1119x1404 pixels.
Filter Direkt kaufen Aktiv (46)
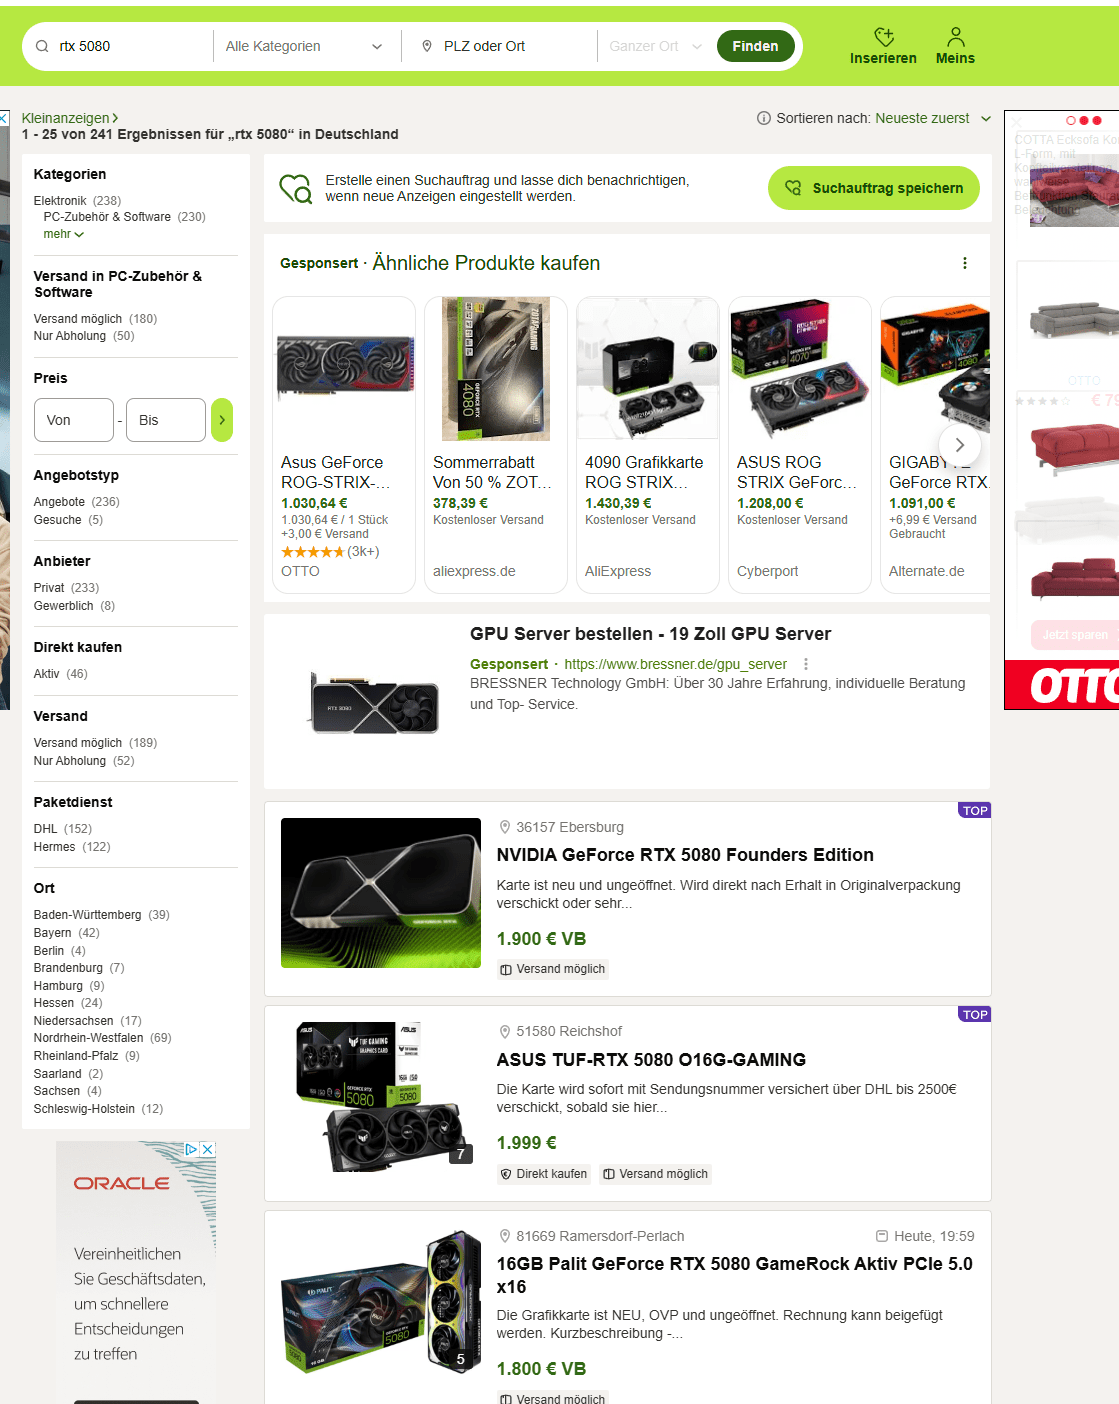pyautogui.click(x=47, y=674)
